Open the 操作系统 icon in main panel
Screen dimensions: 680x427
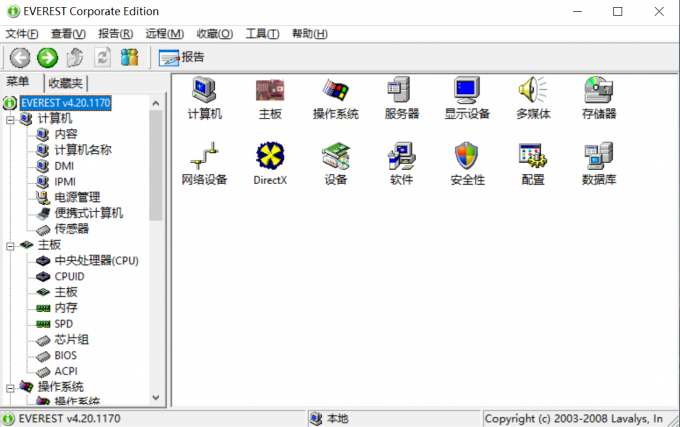pyautogui.click(x=335, y=91)
